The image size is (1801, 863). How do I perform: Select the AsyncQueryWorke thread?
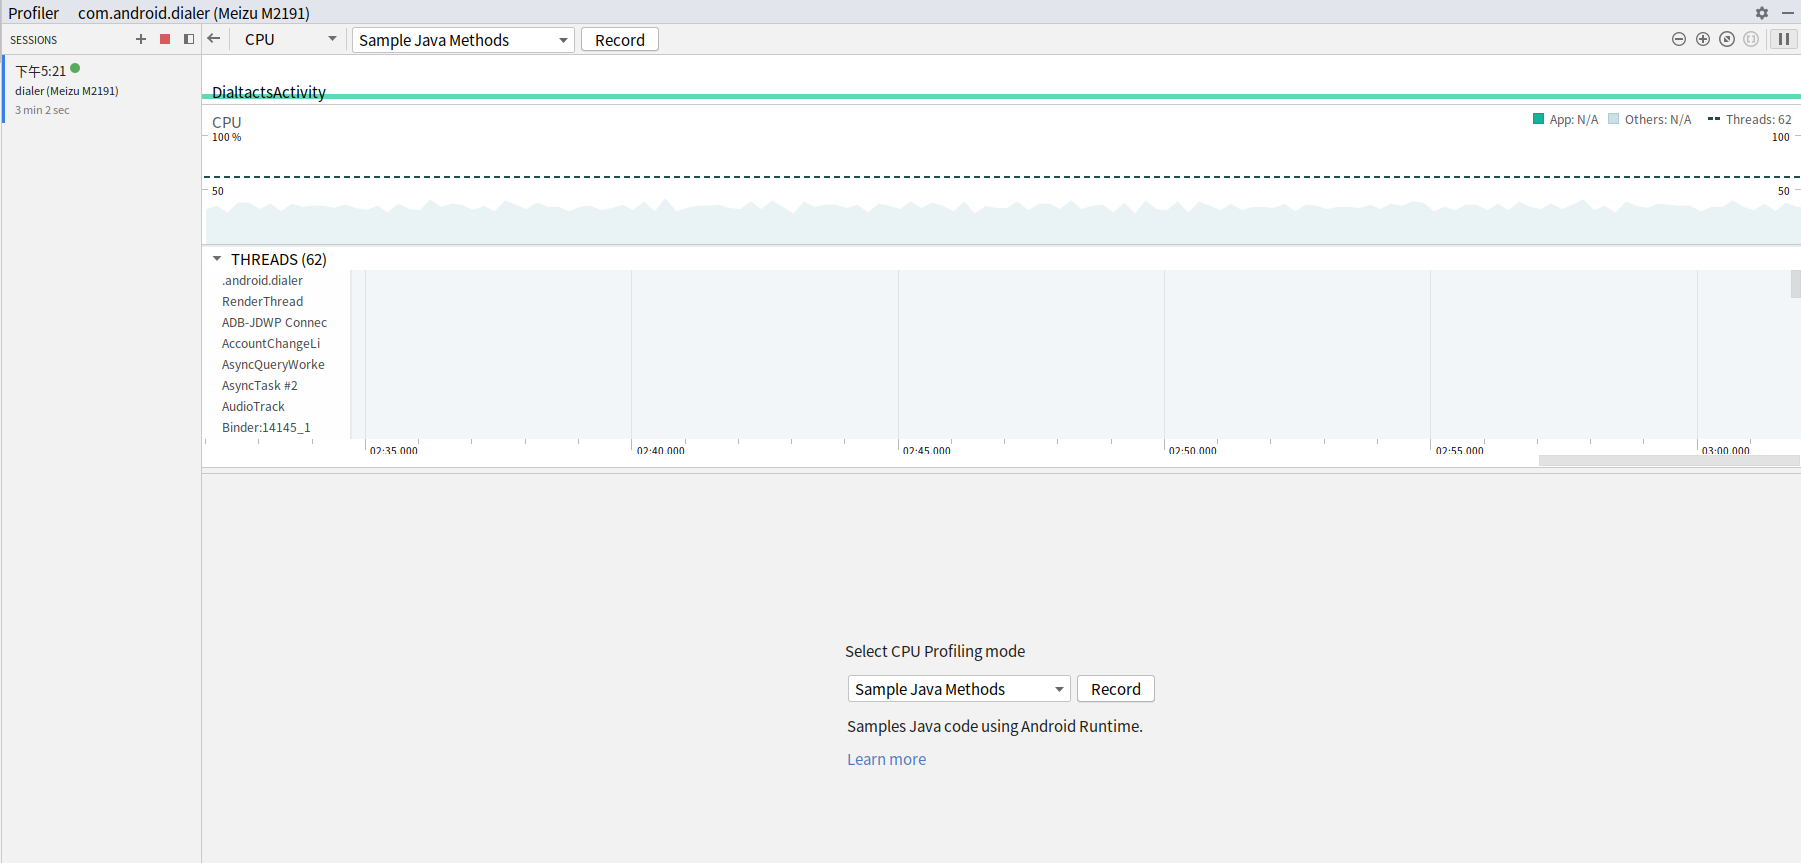tap(273, 365)
